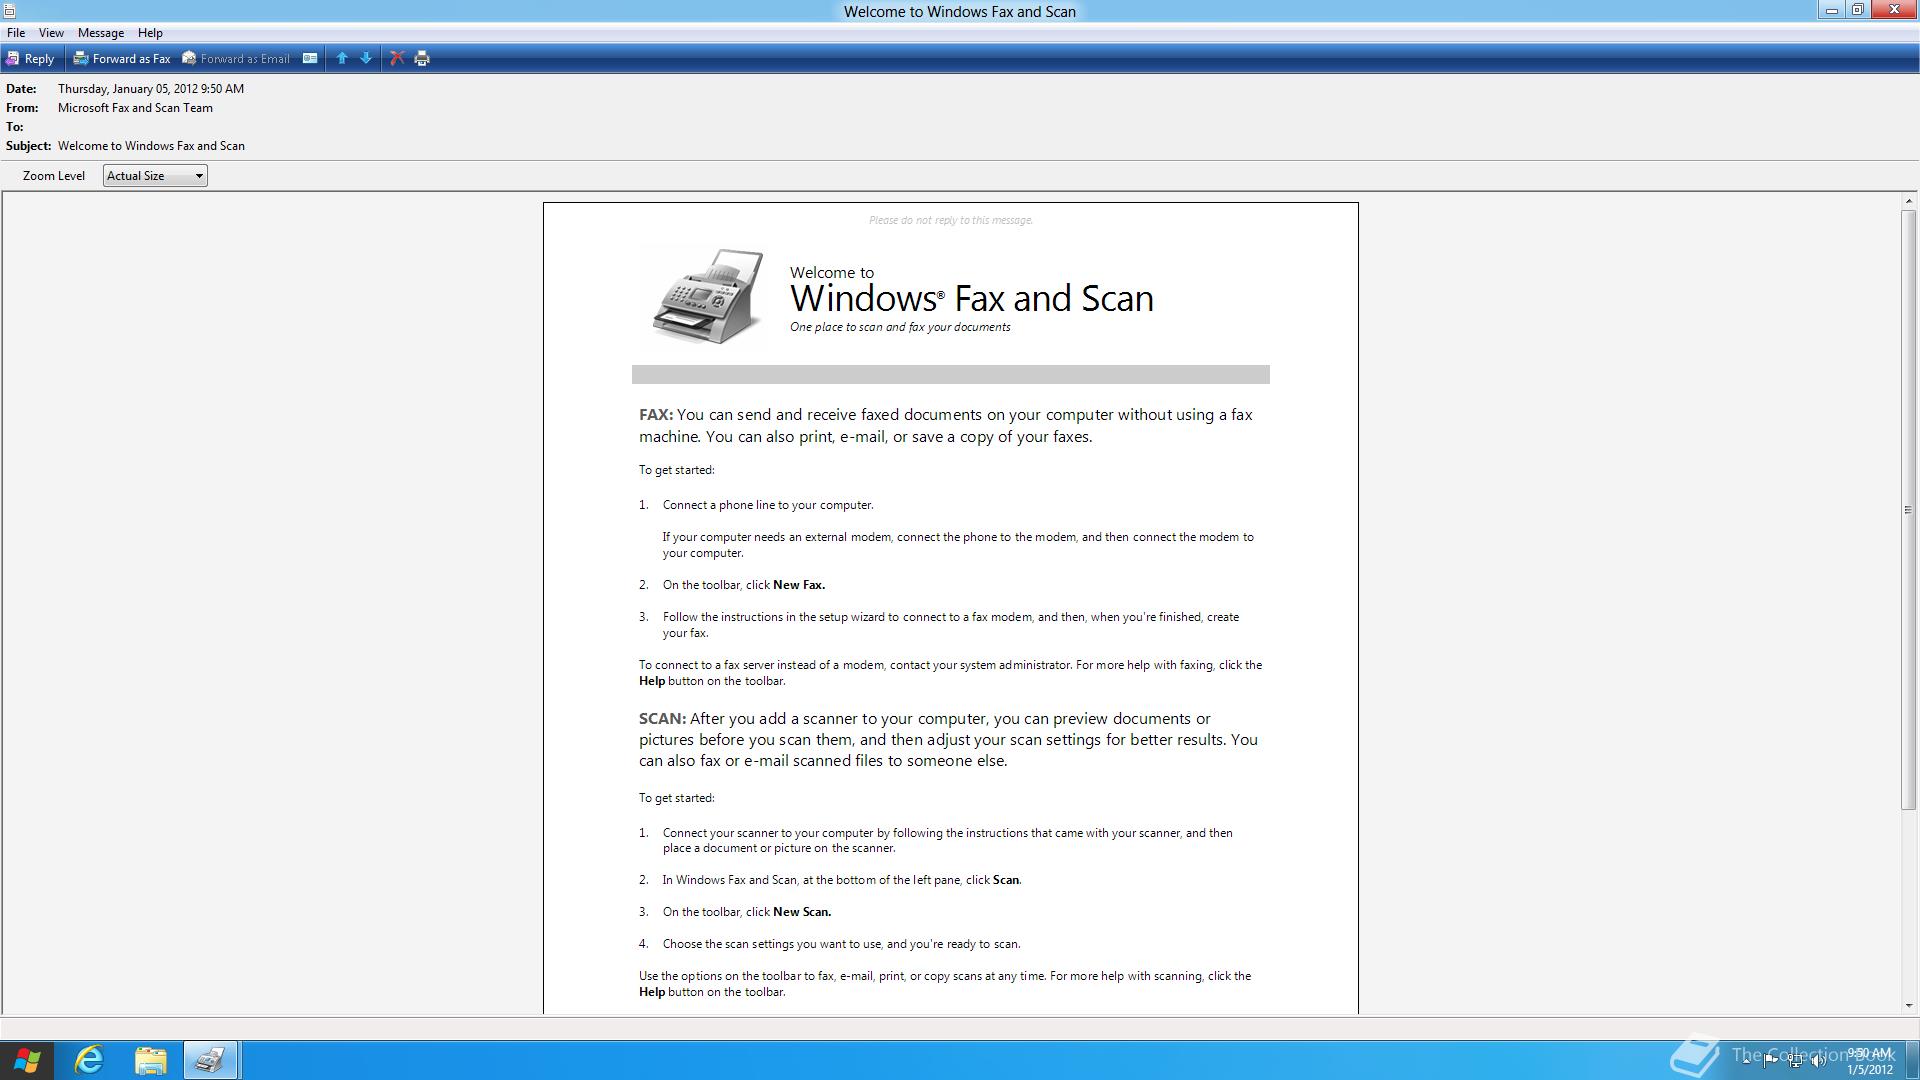
Task: Click the vertical scrollbar down arrow
Action: [1908, 1006]
